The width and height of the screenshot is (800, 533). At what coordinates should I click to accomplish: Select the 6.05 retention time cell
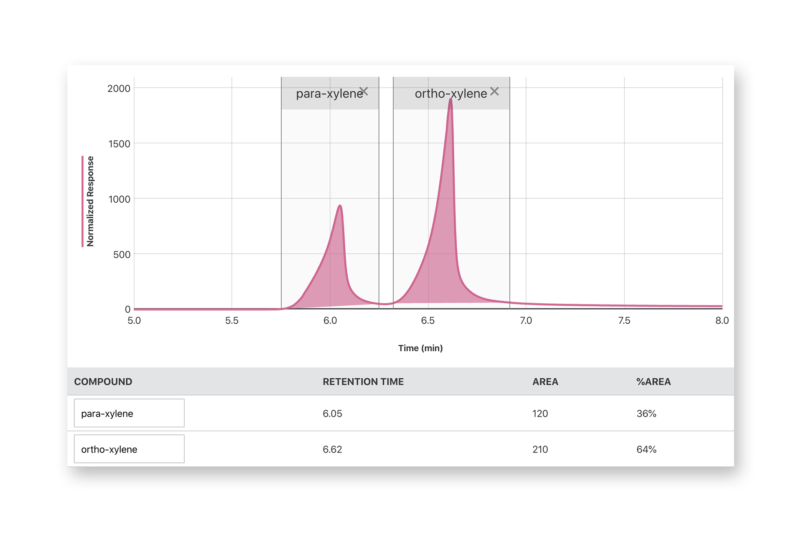333,413
